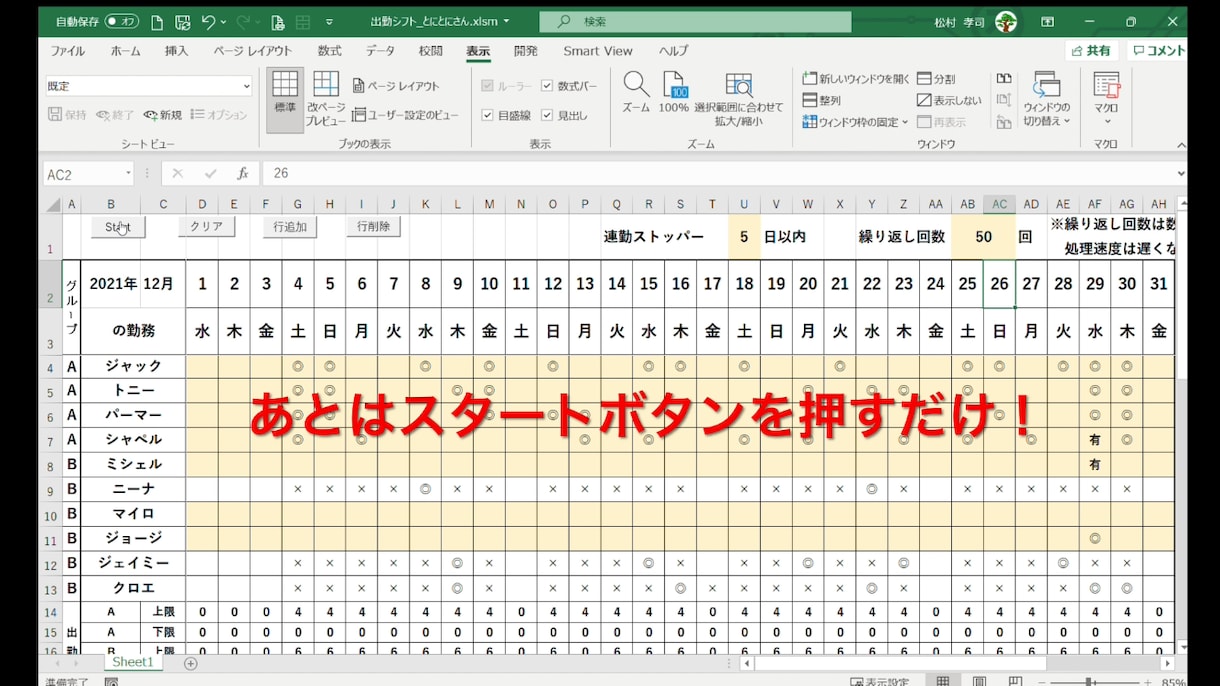Image resolution: width=1220 pixels, height=686 pixels.
Task: Switch to ページ レイアウト workbook view
Action: tap(396, 87)
